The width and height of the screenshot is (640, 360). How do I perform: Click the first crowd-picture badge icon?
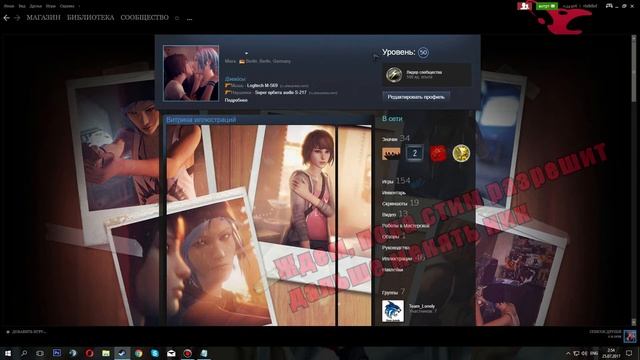(391, 153)
